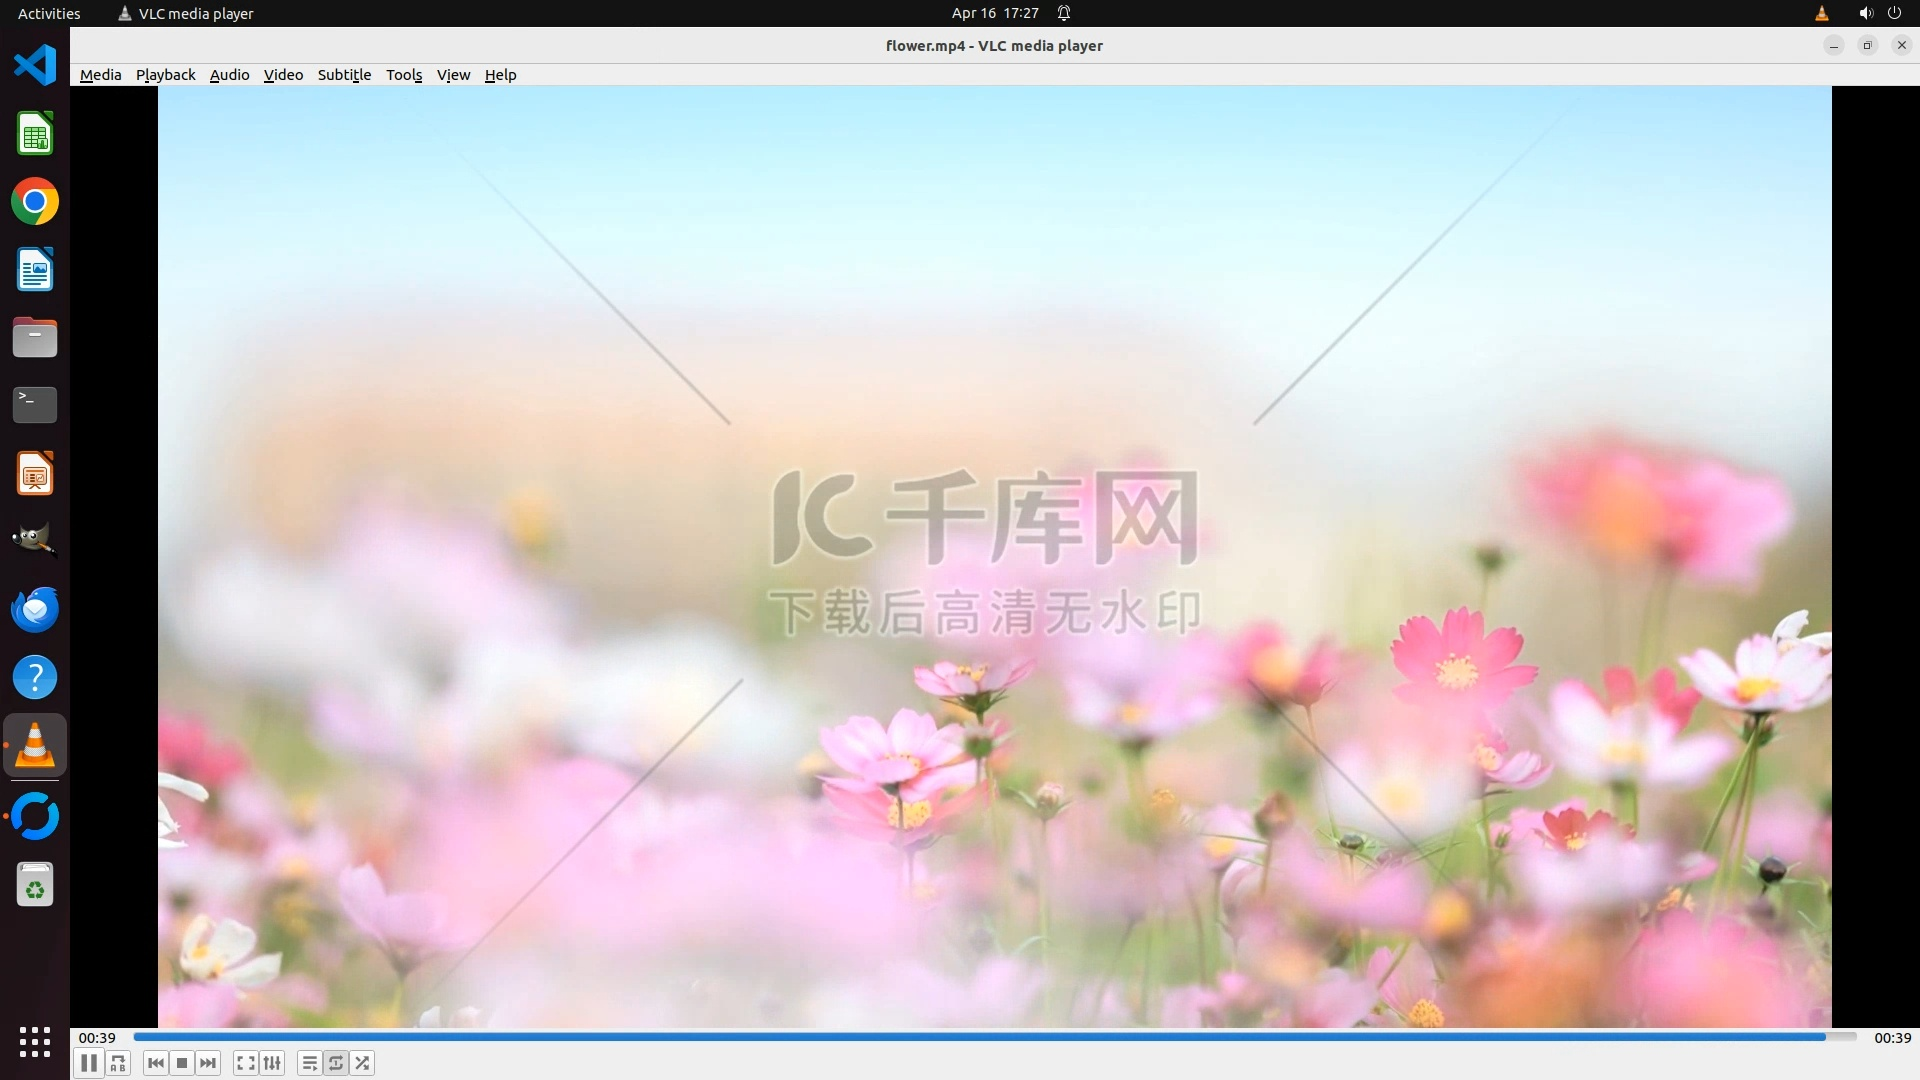Toggle the A-B loop button

tap(118, 1063)
